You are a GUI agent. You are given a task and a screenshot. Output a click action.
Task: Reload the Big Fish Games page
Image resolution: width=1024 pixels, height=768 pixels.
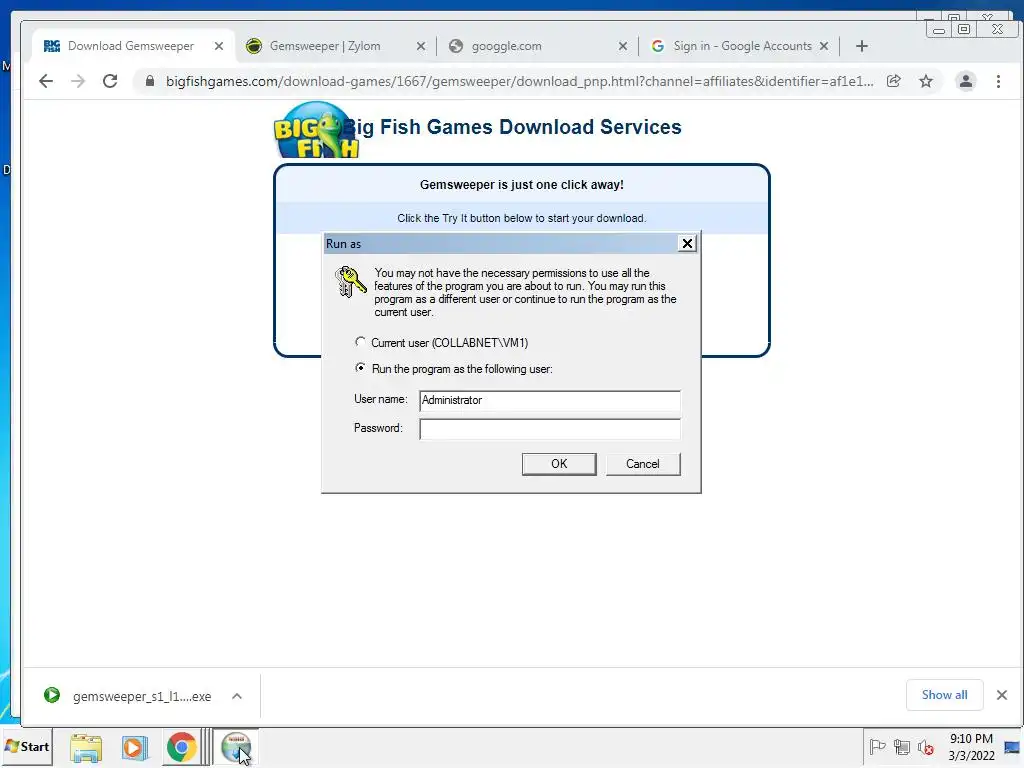pos(110,81)
